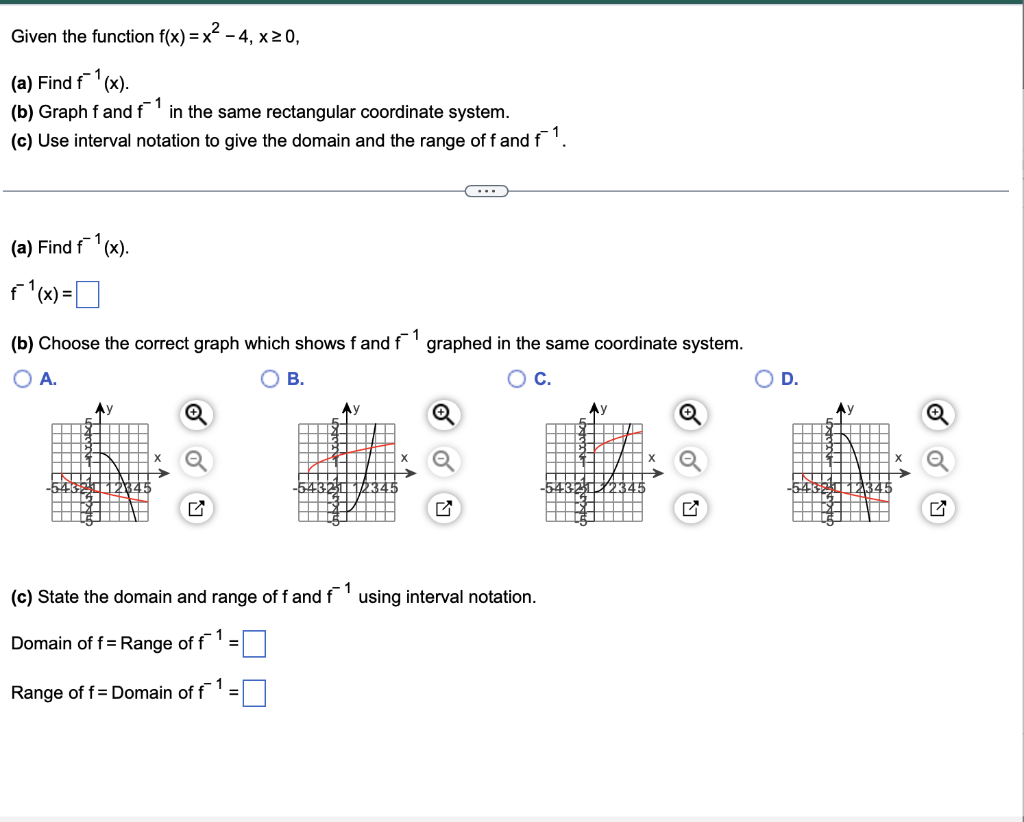1024x822 pixels.
Task: Open graph A in a larger window
Action: pos(197,508)
